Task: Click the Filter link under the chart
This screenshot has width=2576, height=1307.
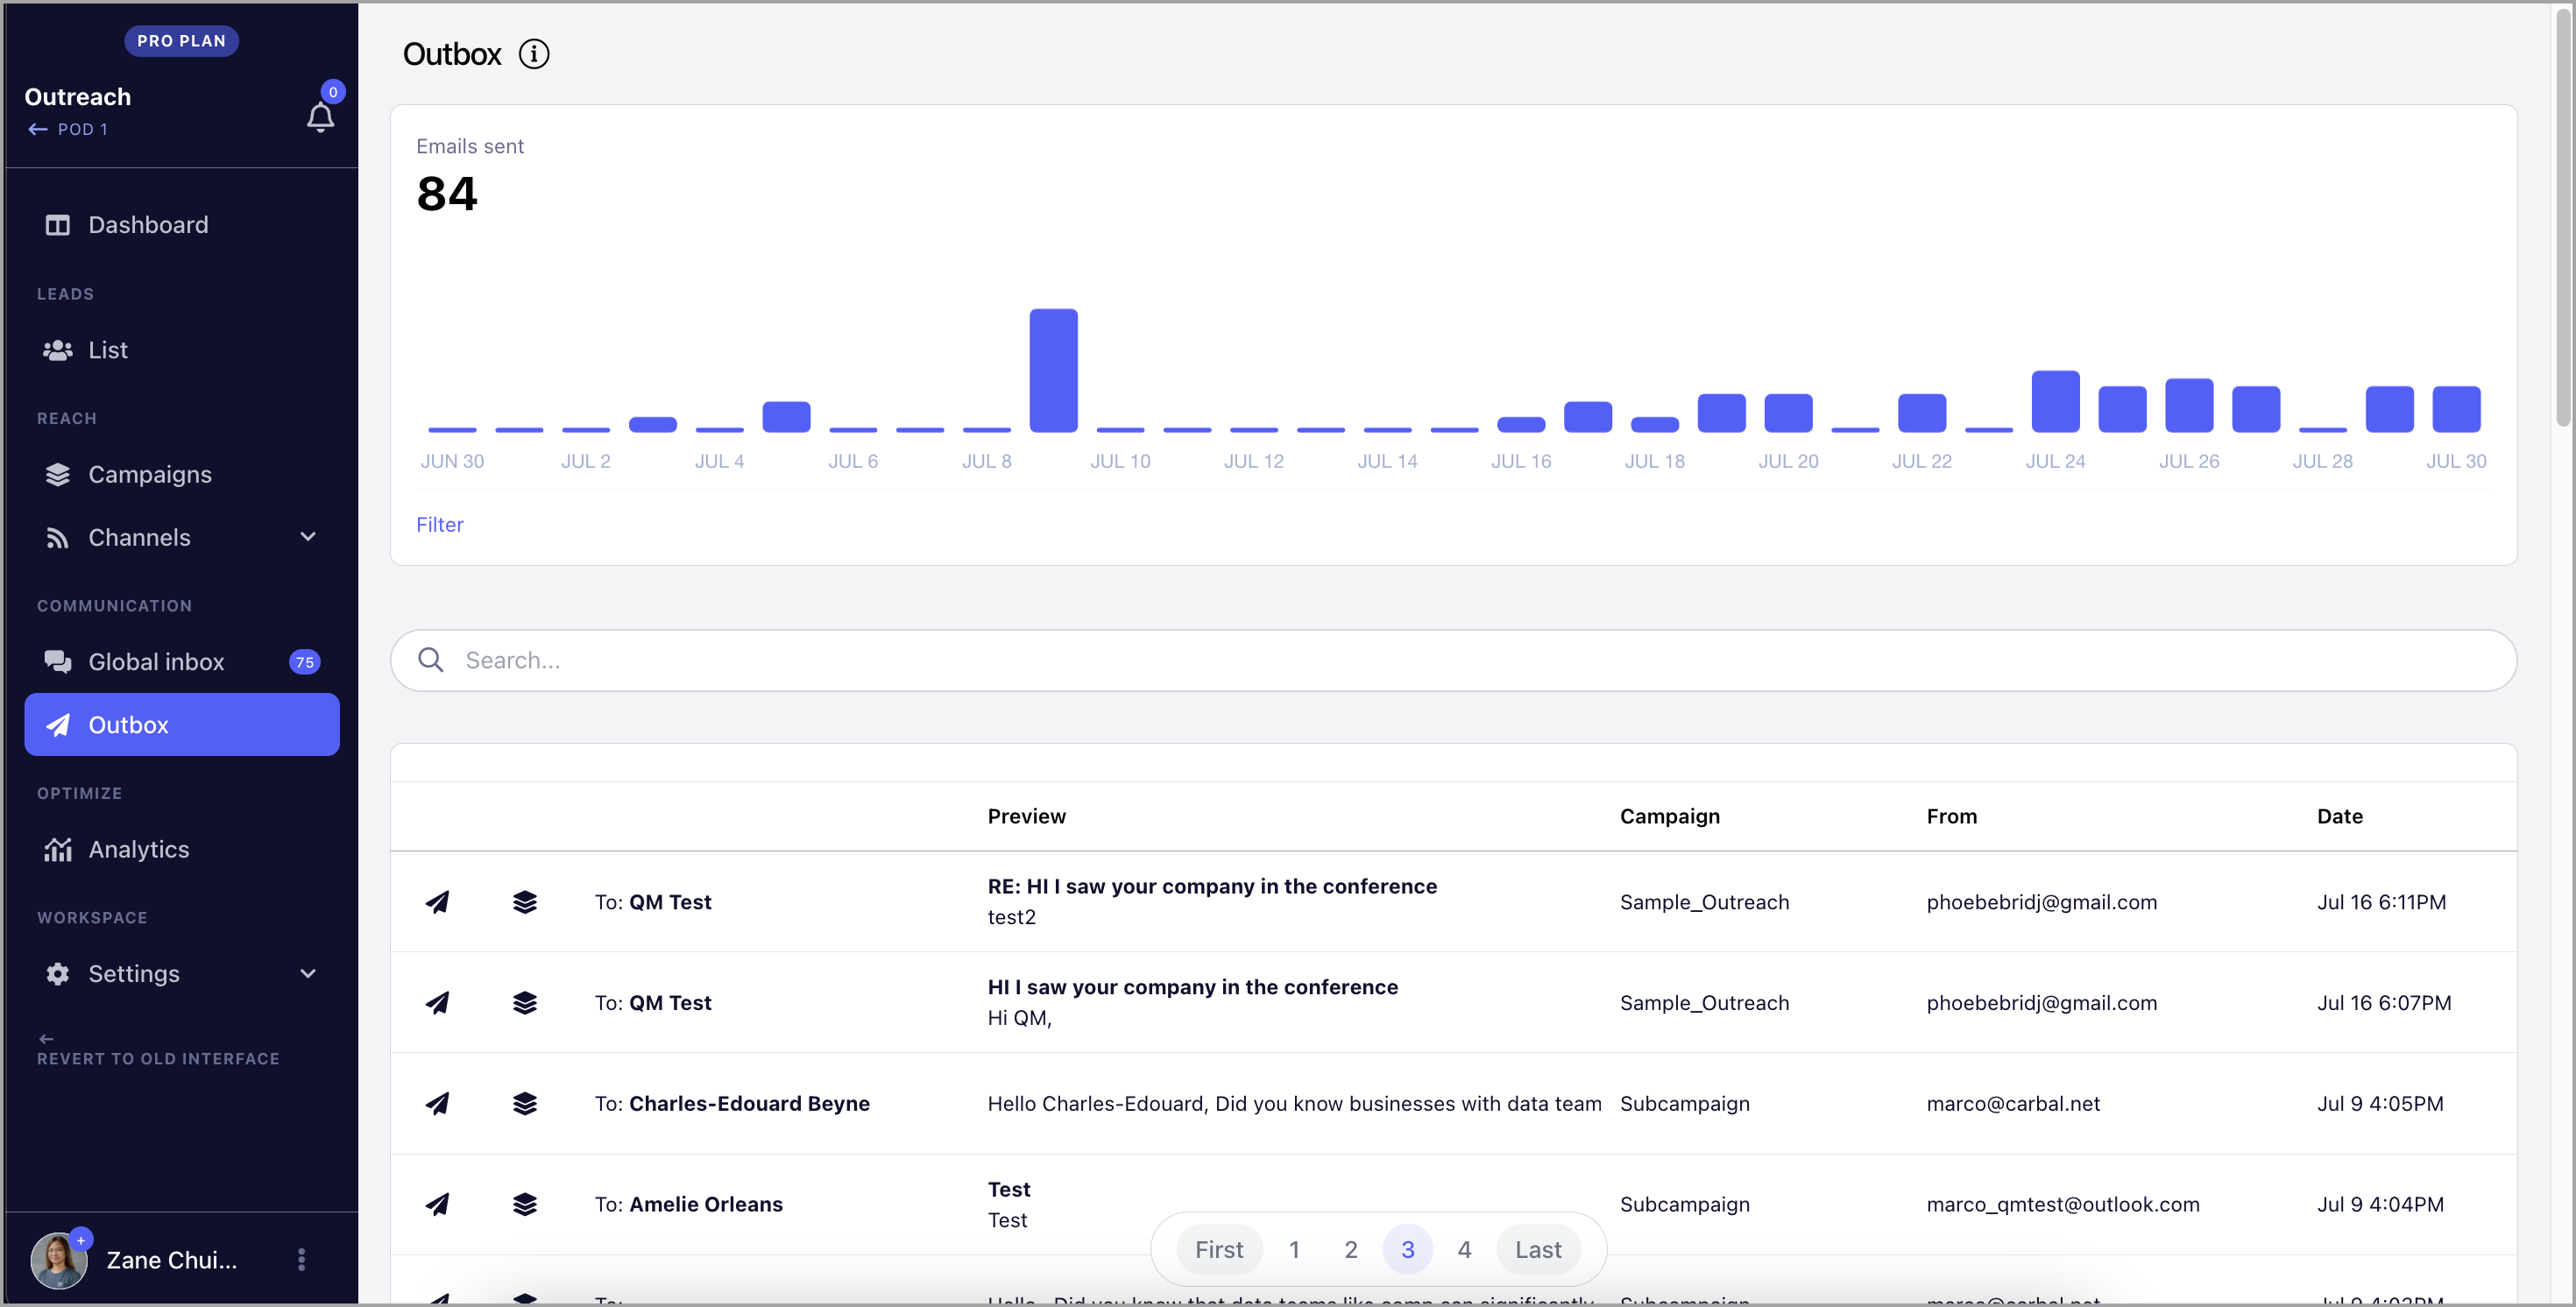Action: click(x=440, y=525)
